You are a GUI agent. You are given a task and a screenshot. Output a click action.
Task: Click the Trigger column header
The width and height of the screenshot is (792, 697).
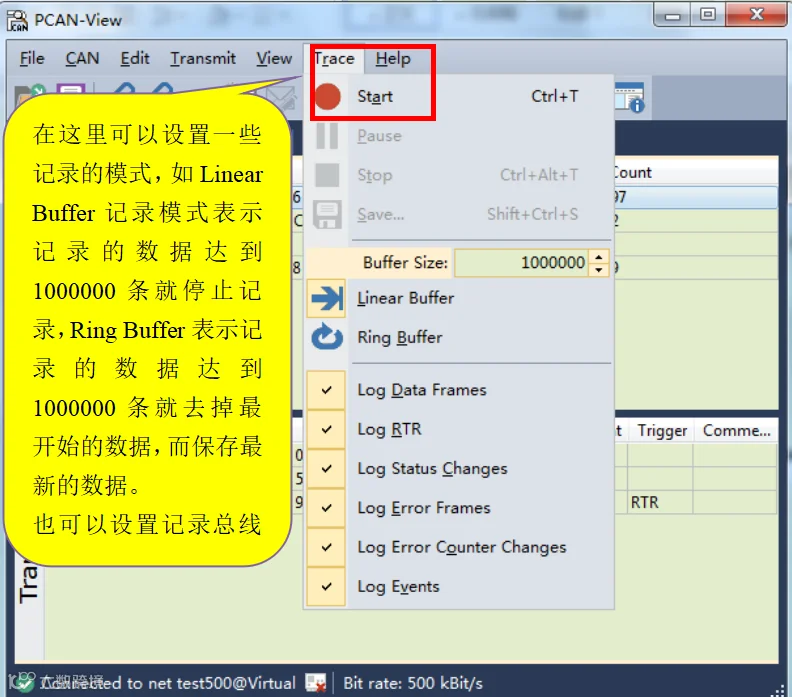click(661, 430)
